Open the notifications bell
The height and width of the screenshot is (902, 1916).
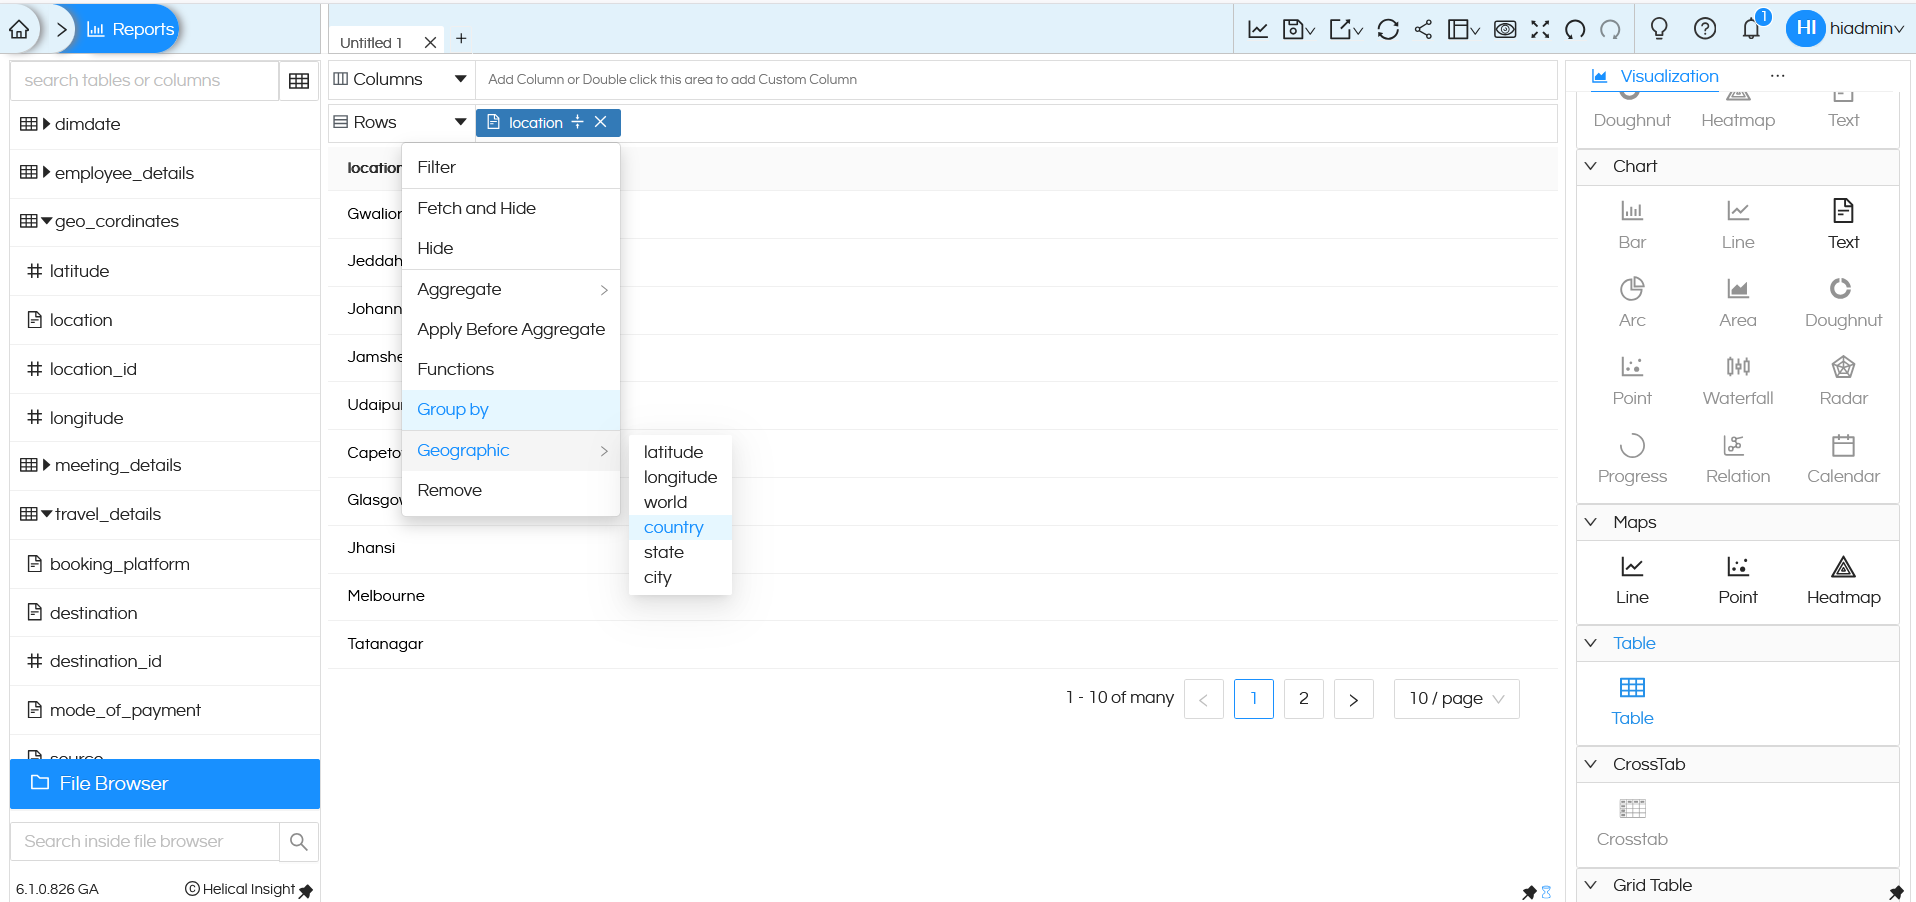[x=1750, y=29]
